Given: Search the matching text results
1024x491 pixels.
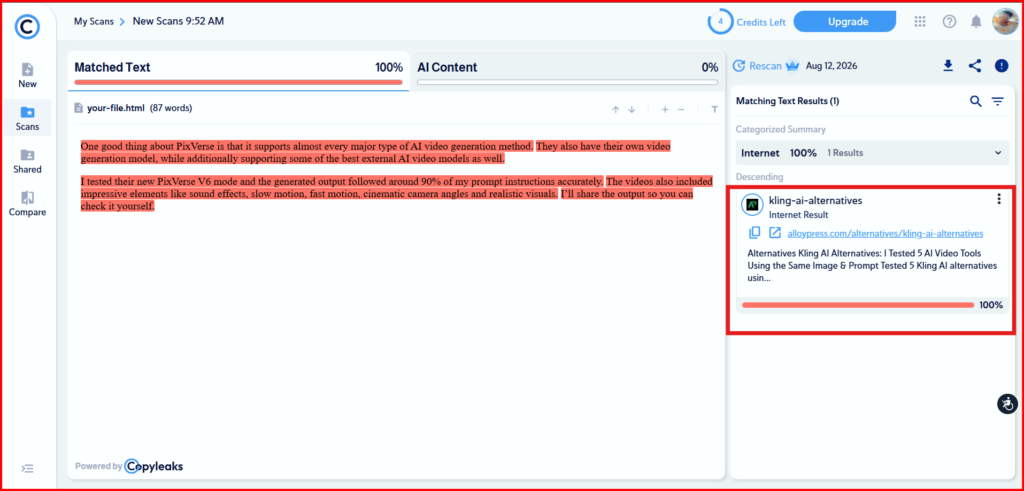Looking at the screenshot, I should [x=976, y=101].
